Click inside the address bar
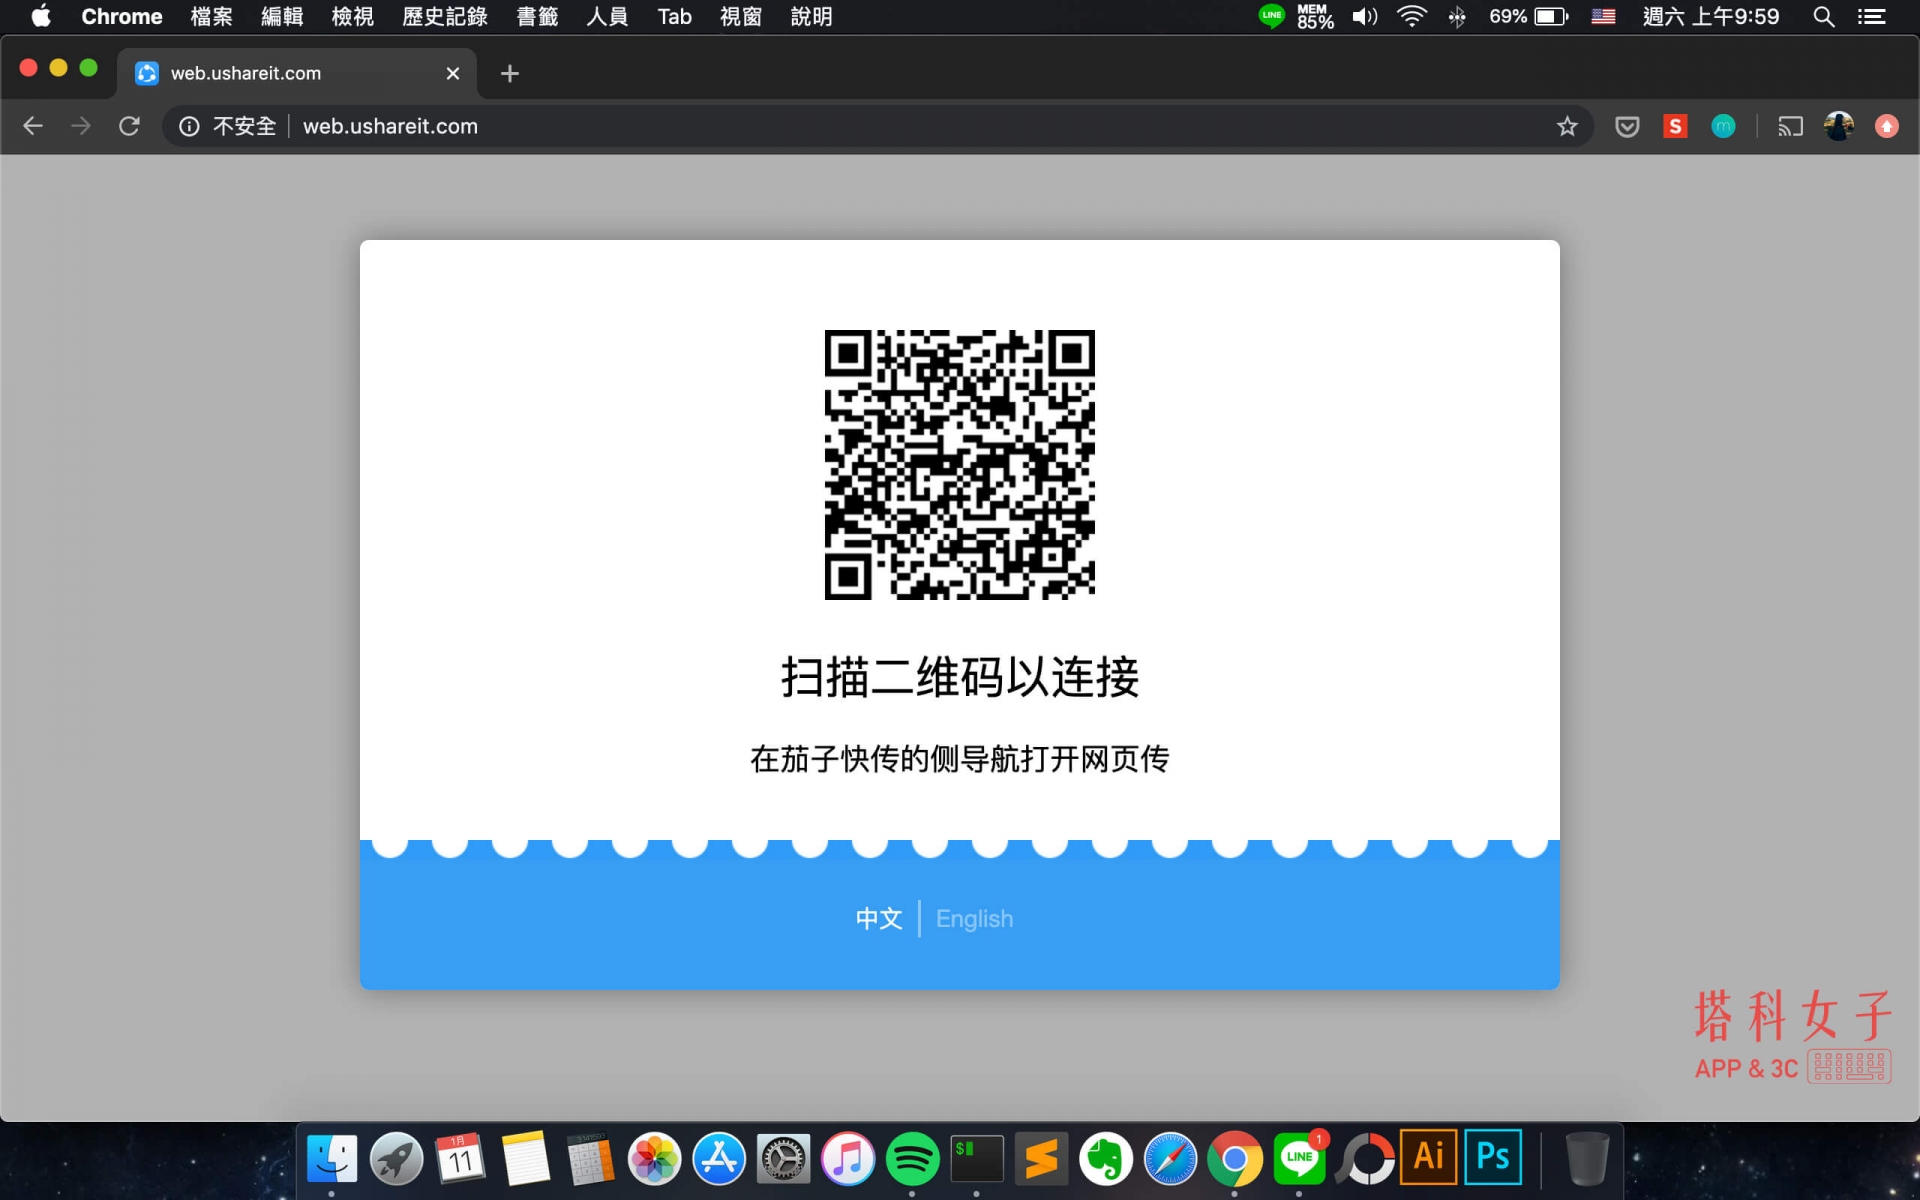This screenshot has width=1920, height=1200. point(700,126)
